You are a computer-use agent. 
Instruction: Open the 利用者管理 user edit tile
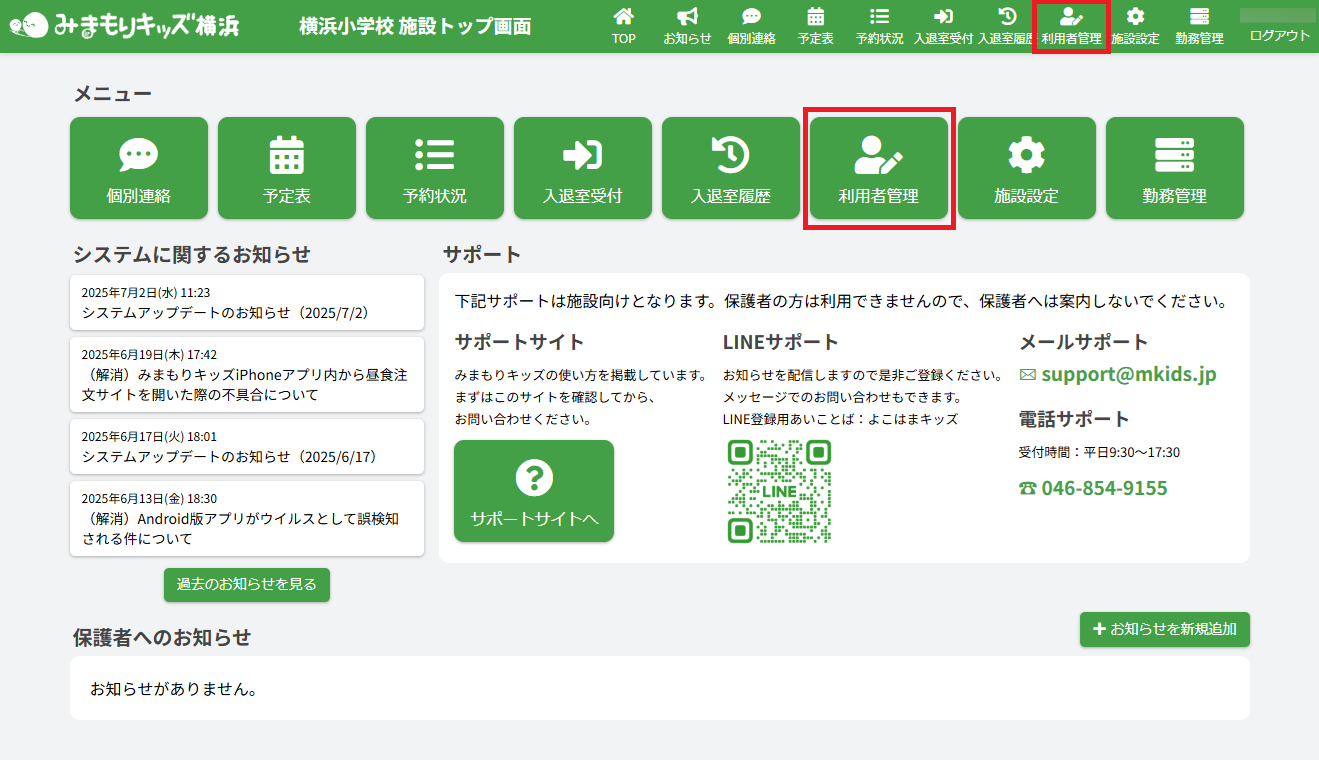(x=879, y=168)
